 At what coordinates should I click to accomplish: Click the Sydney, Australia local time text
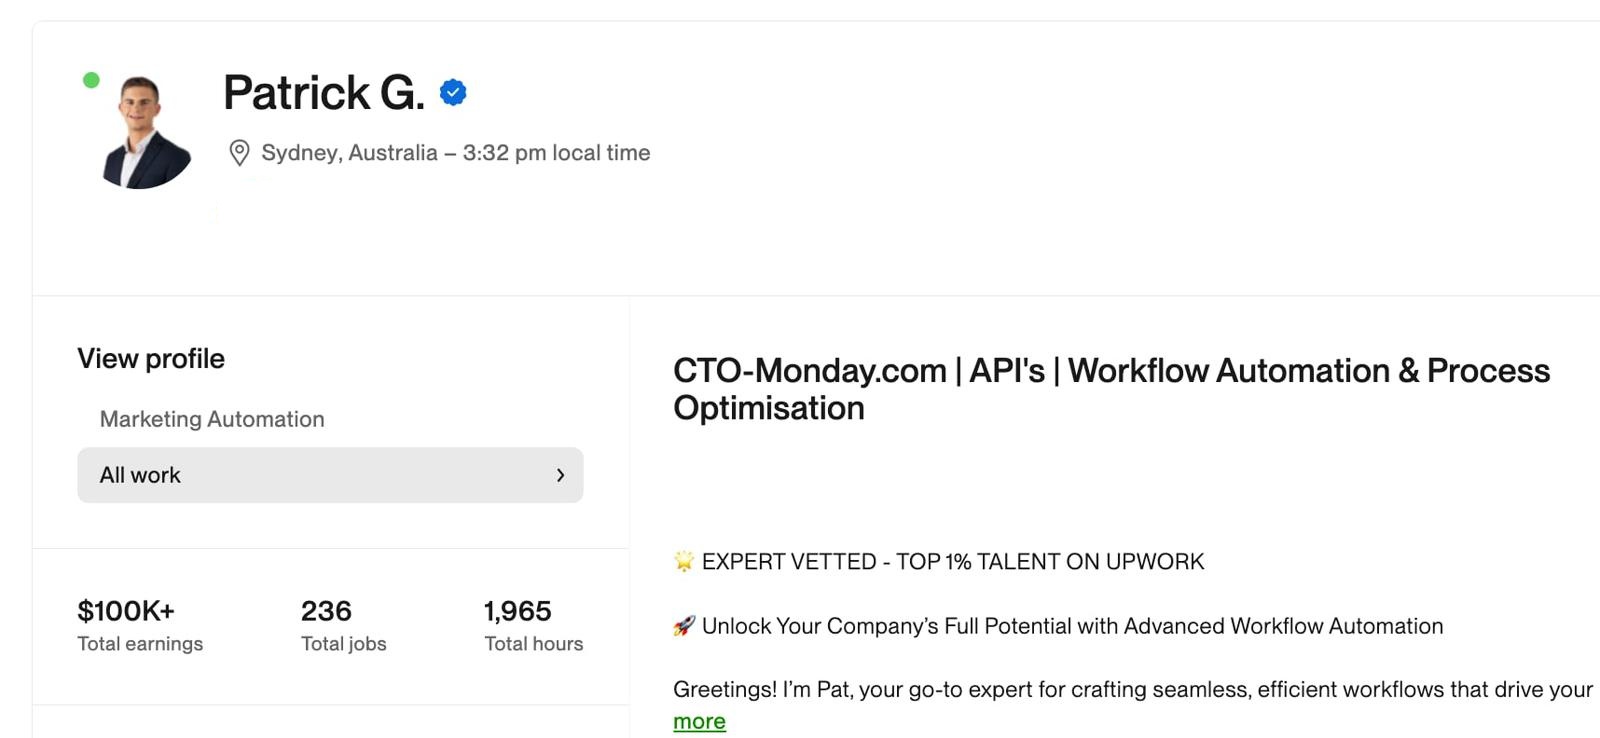click(455, 152)
